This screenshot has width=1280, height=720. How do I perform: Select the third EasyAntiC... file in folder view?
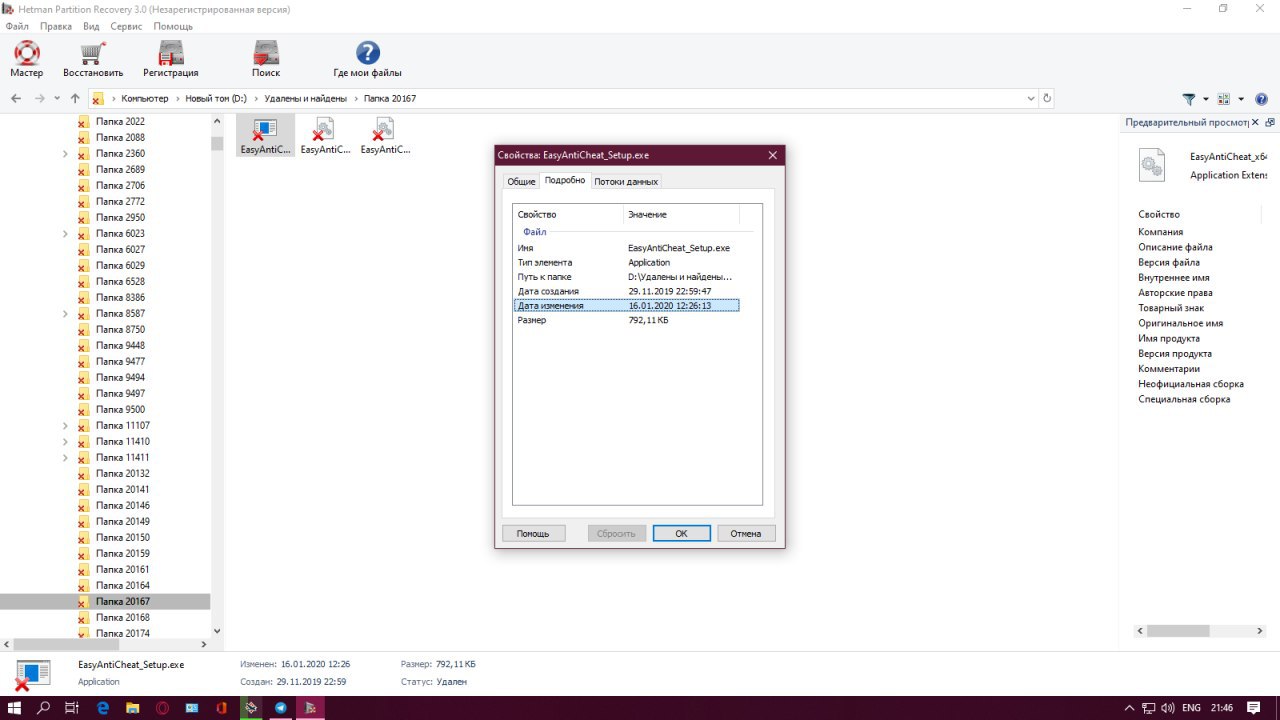(385, 135)
